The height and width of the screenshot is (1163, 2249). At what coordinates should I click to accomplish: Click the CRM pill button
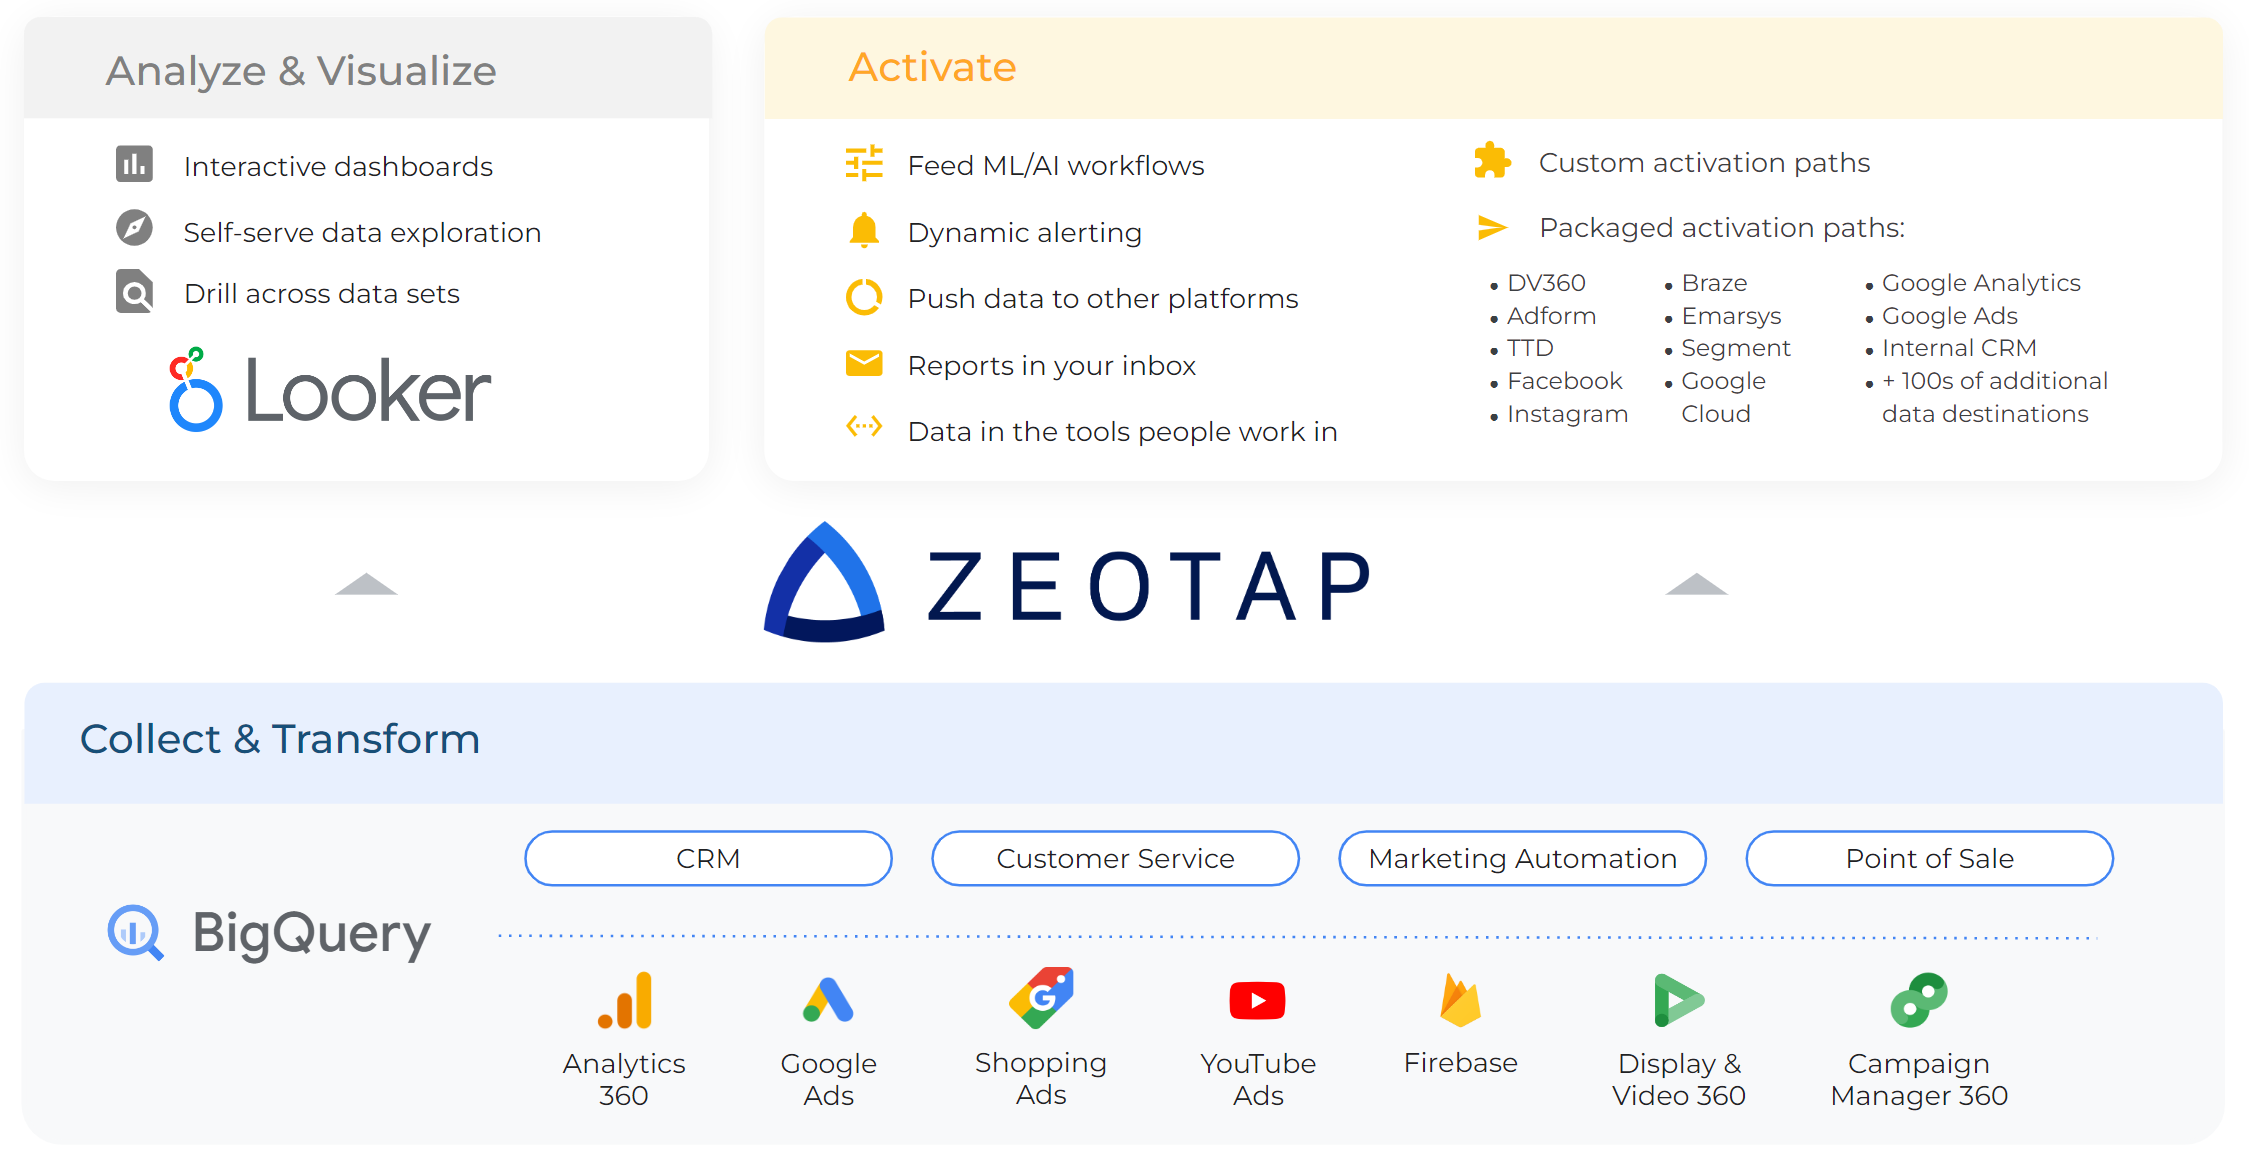coord(708,859)
